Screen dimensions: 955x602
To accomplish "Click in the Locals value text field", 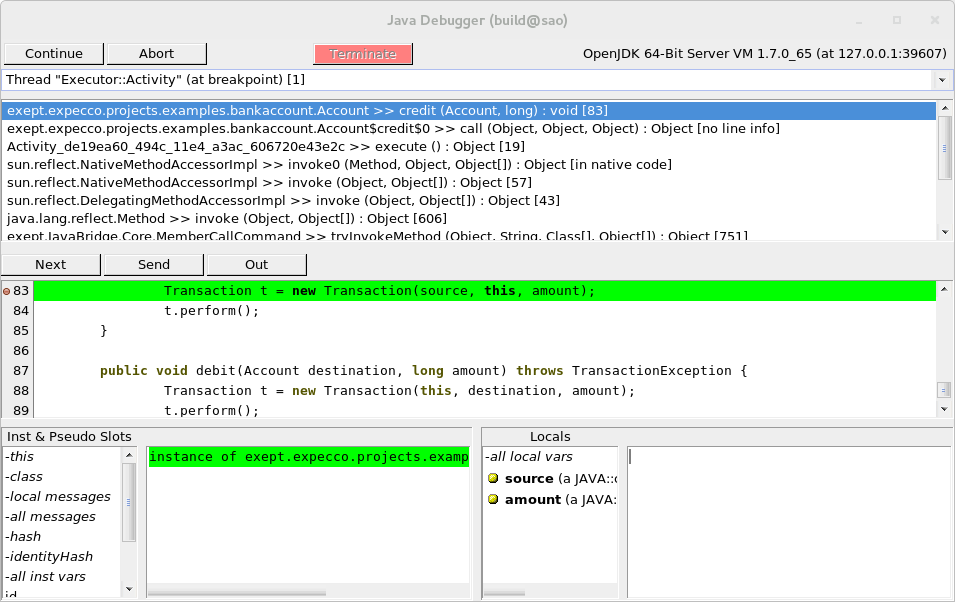I will tap(788, 510).
